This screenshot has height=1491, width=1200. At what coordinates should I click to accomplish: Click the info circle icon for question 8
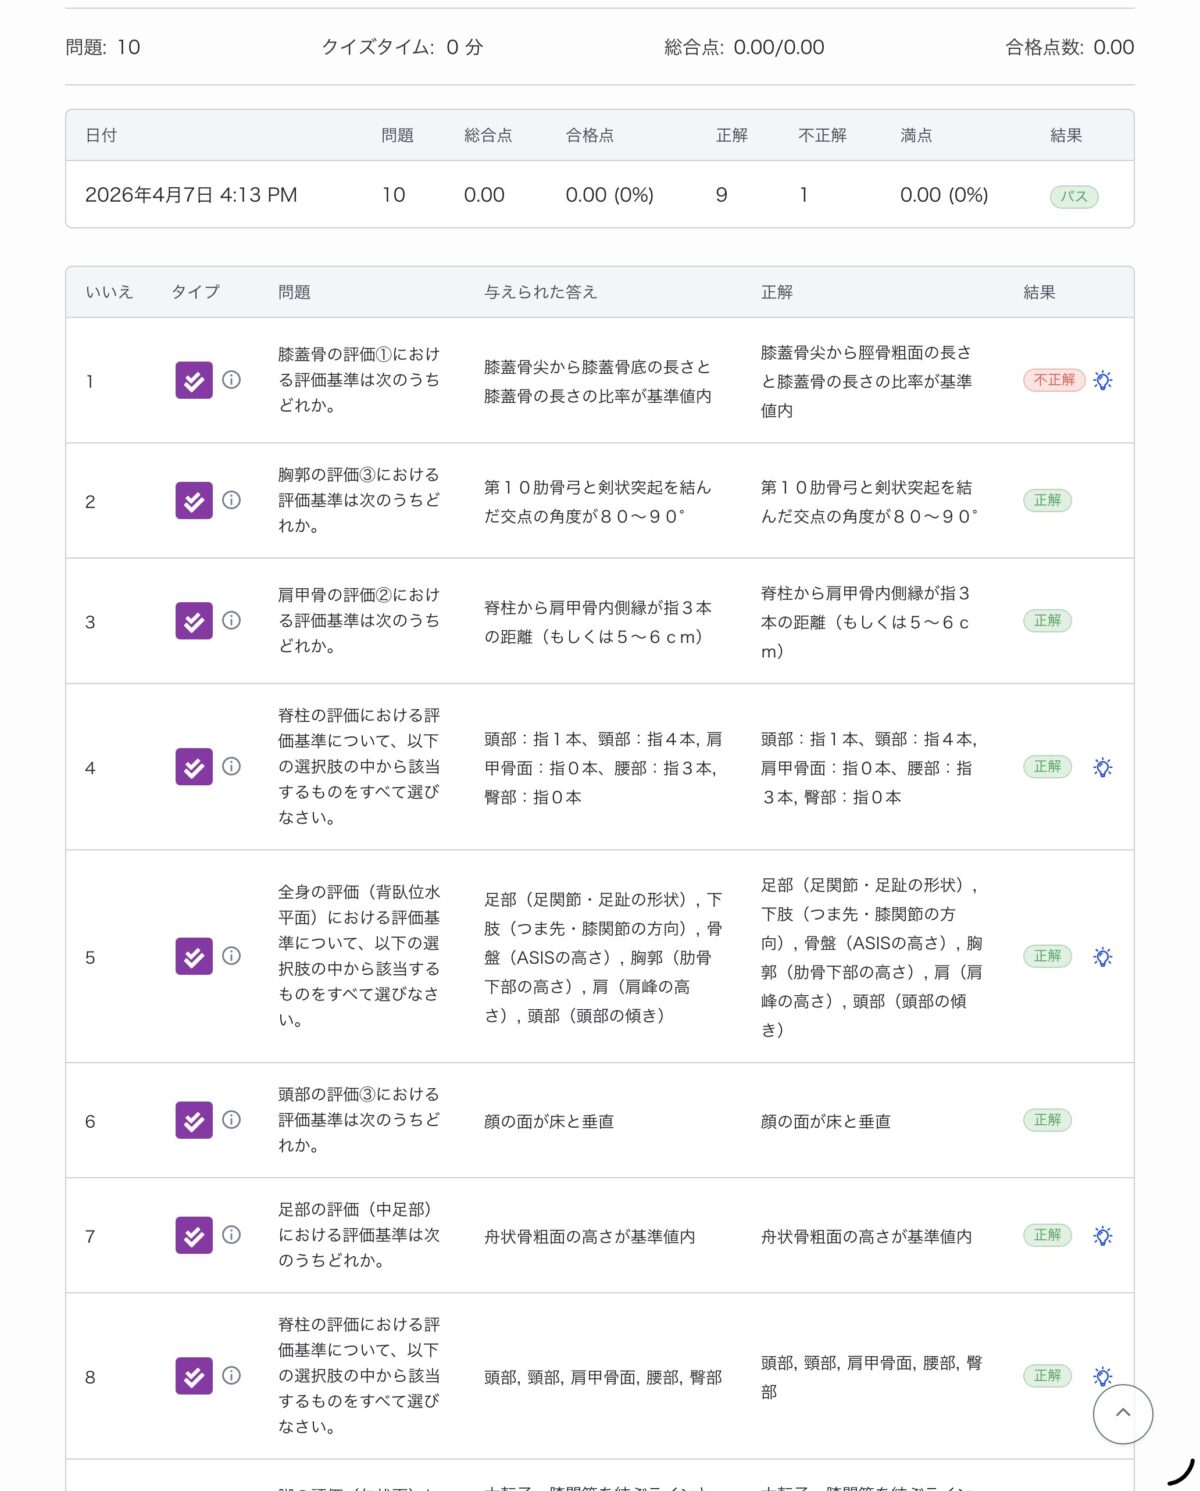click(x=231, y=1375)
